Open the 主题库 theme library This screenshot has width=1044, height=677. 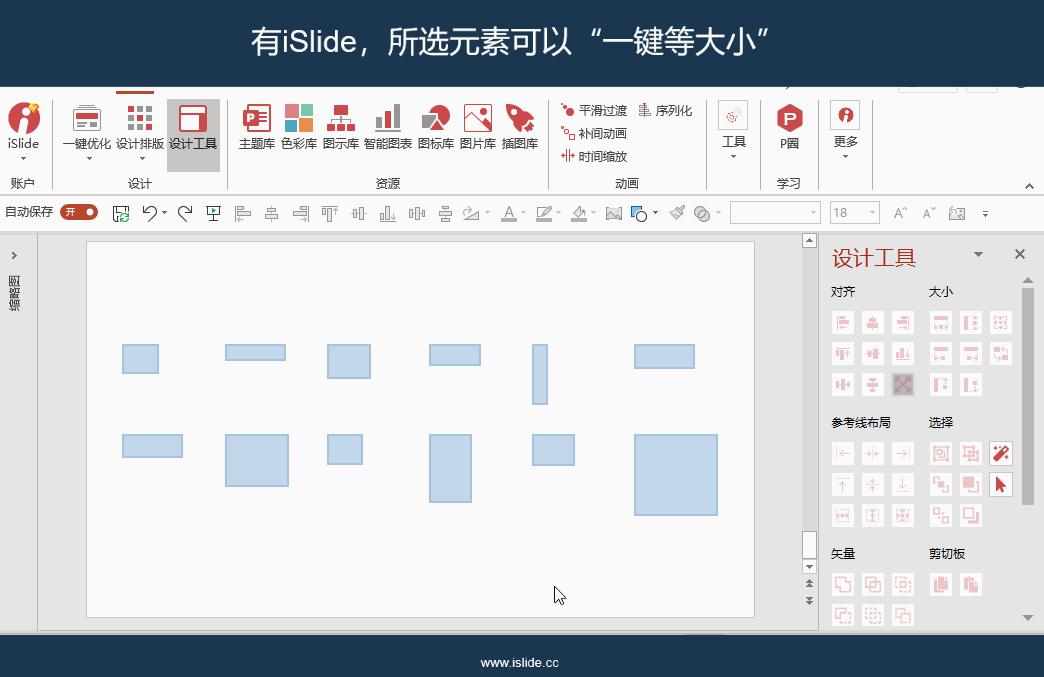(x=256, y=126)
